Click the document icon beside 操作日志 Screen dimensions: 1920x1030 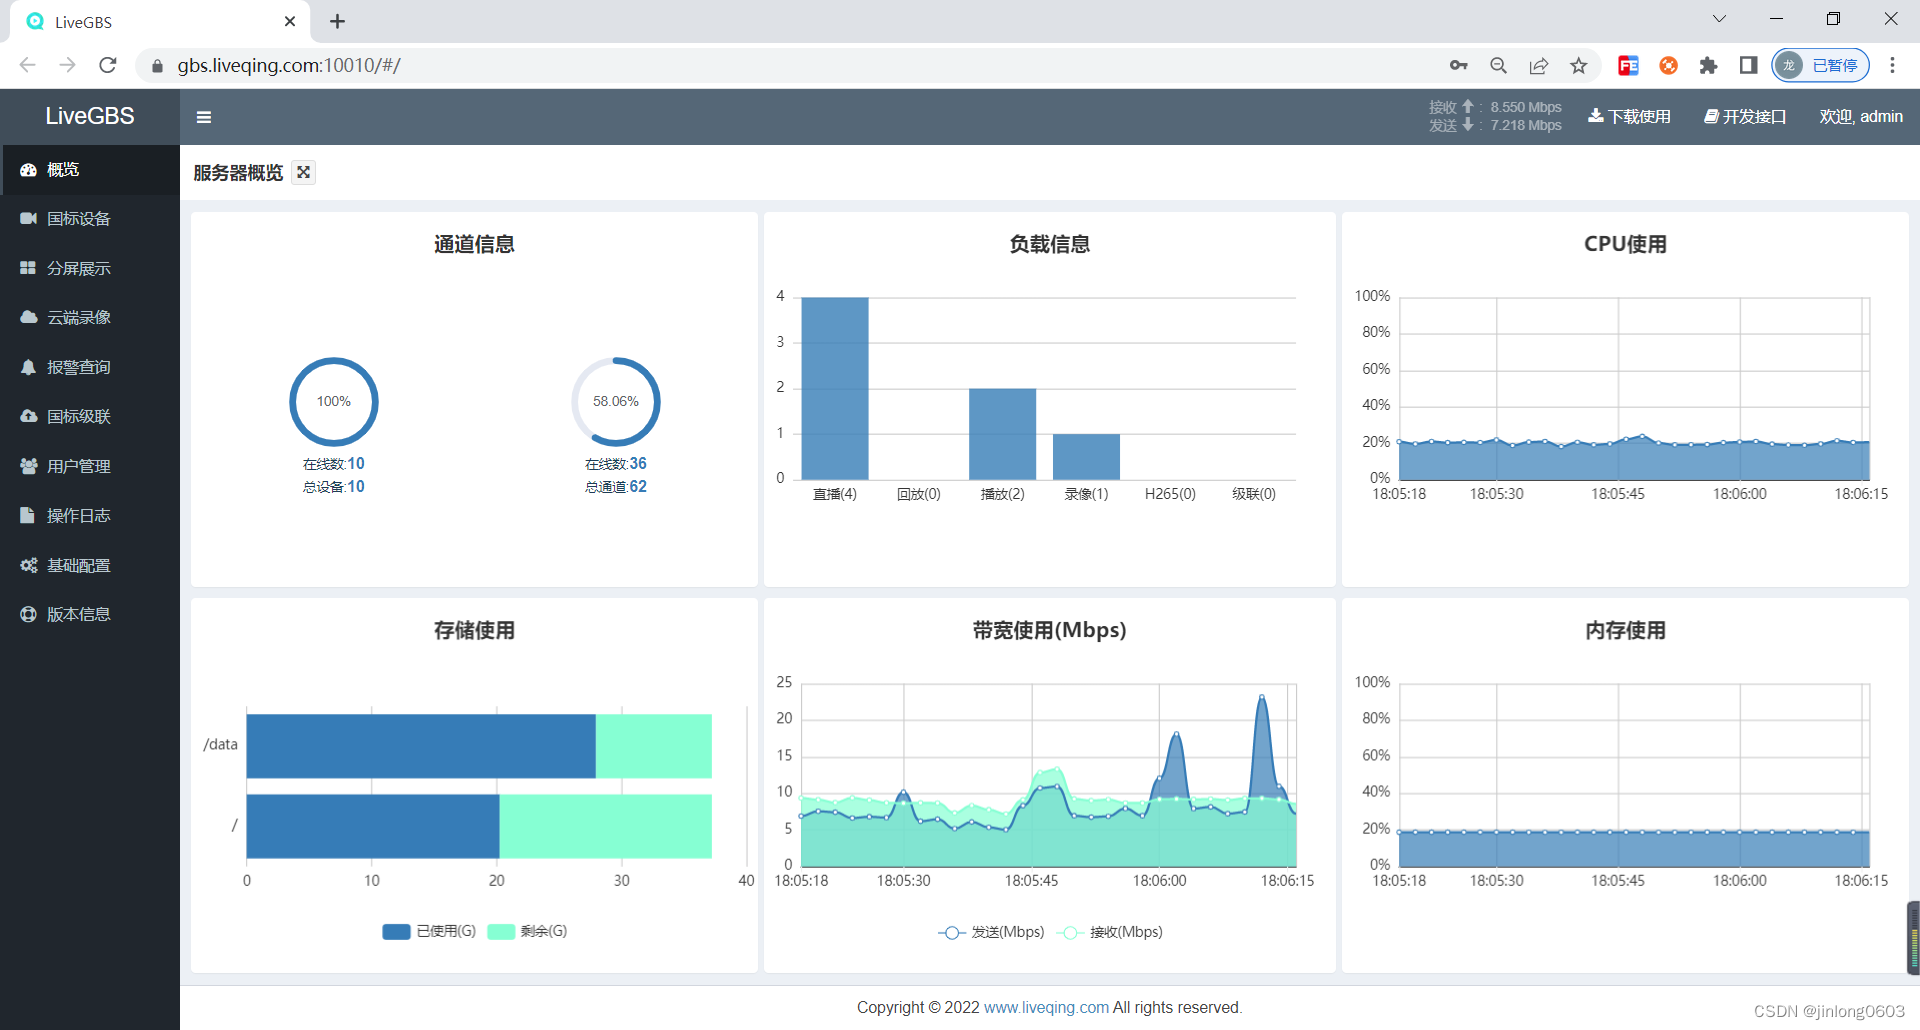pyautogui.click(x=28, y=515)
